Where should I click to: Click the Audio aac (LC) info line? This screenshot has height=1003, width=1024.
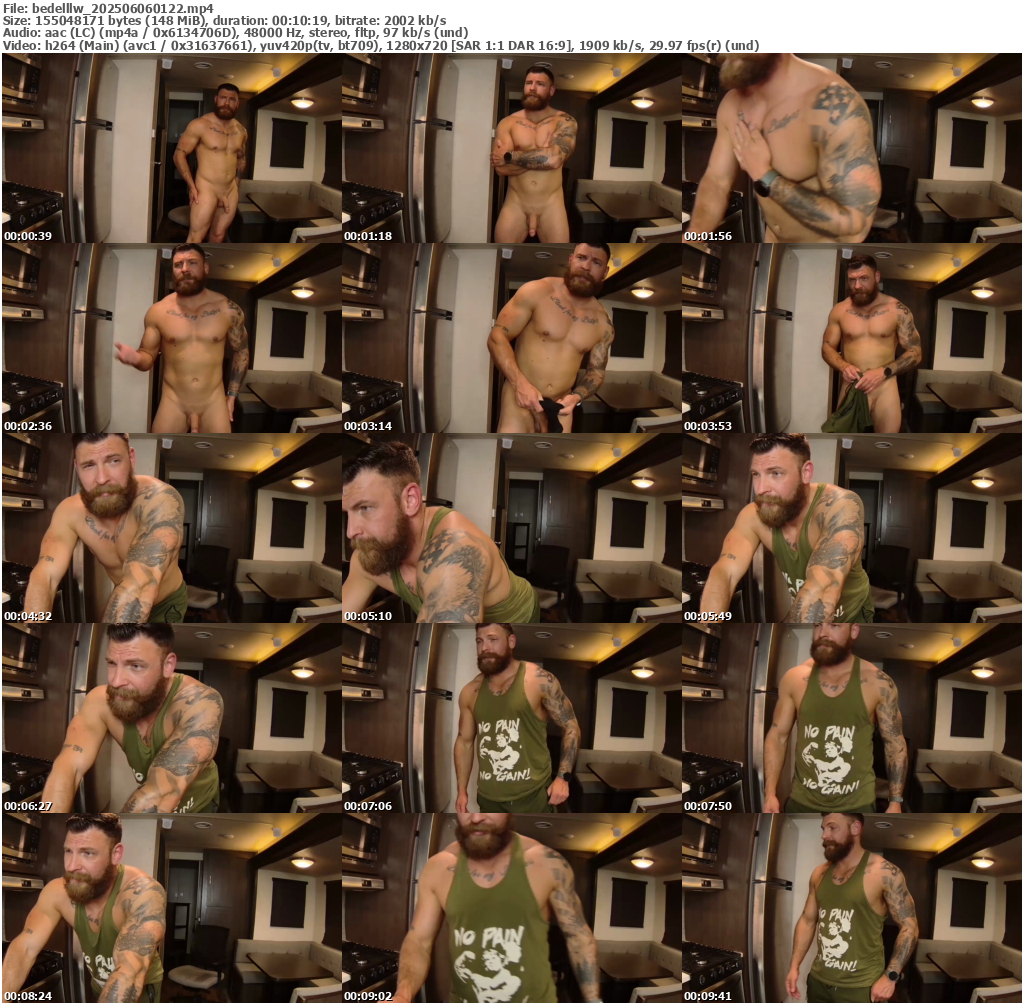[235, 33]
